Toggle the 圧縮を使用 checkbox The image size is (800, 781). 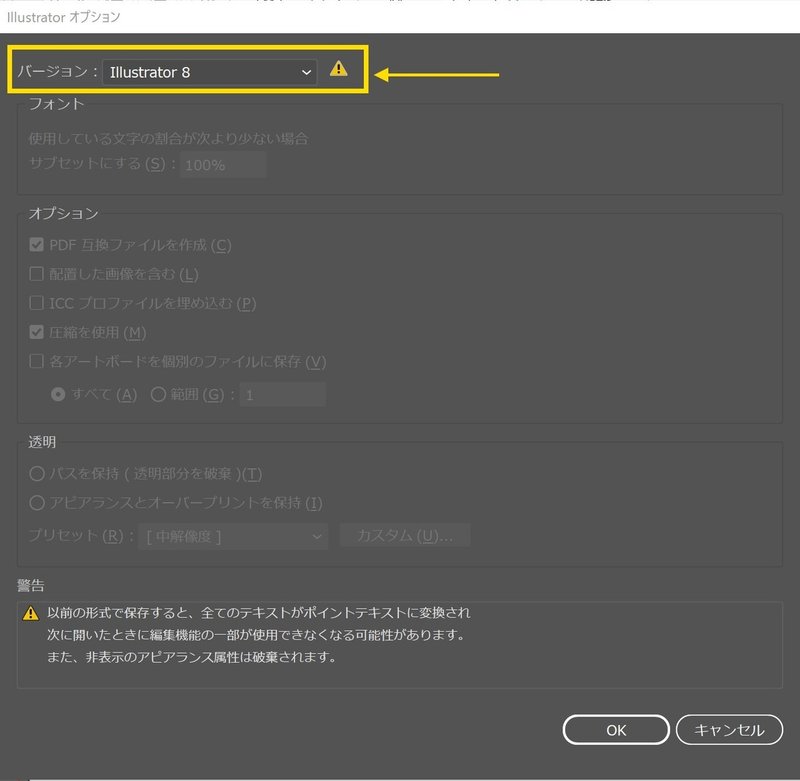(36, 332)
